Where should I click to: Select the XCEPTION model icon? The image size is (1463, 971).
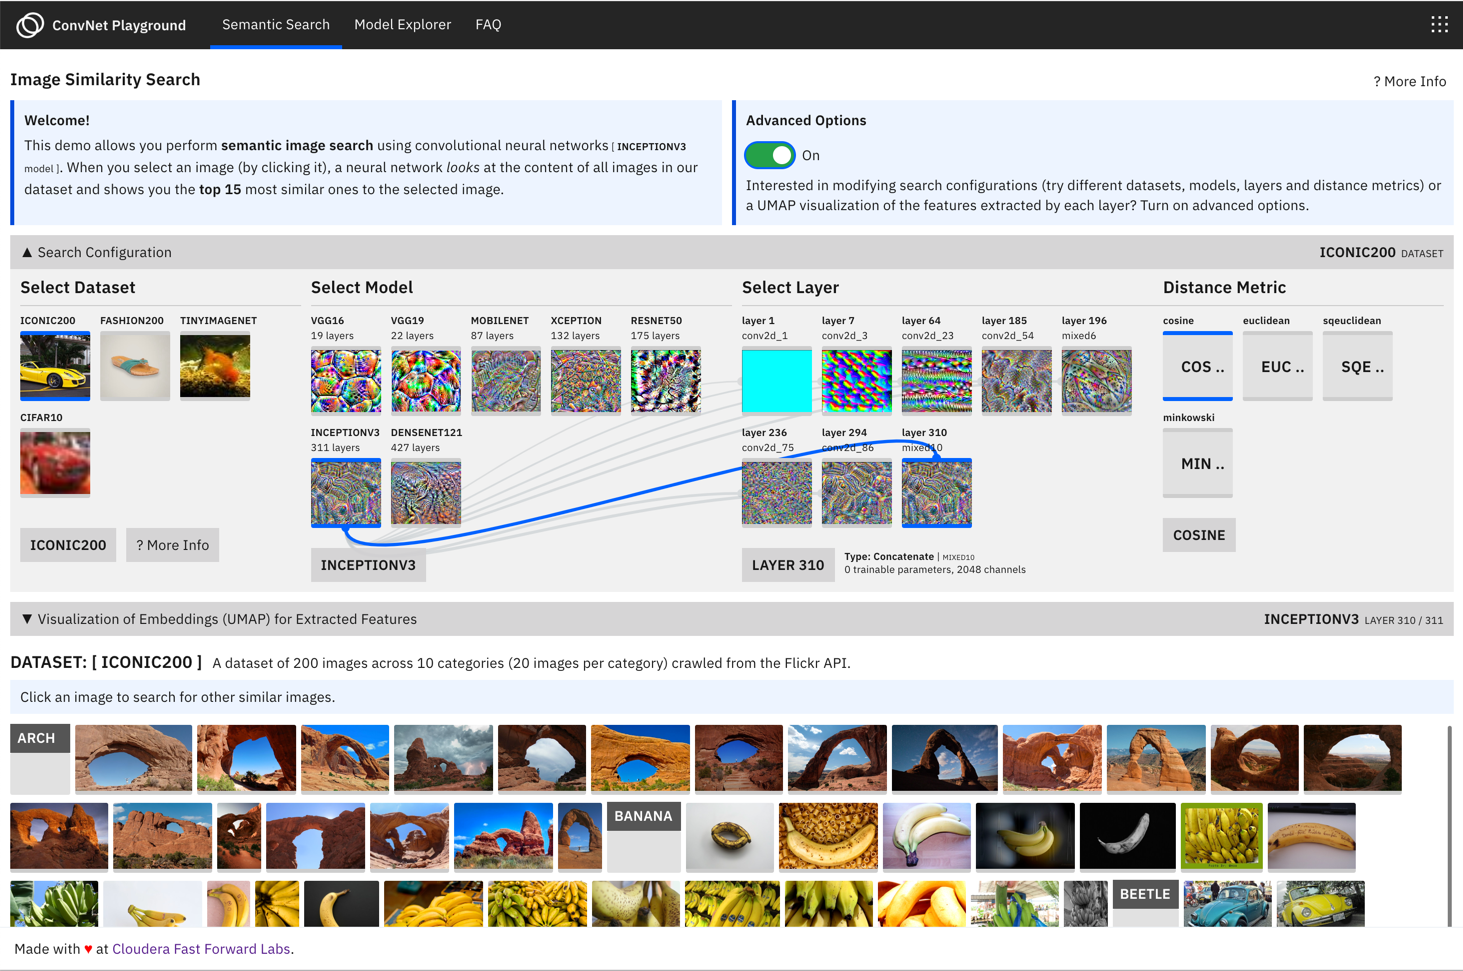(x=586, y=380)
